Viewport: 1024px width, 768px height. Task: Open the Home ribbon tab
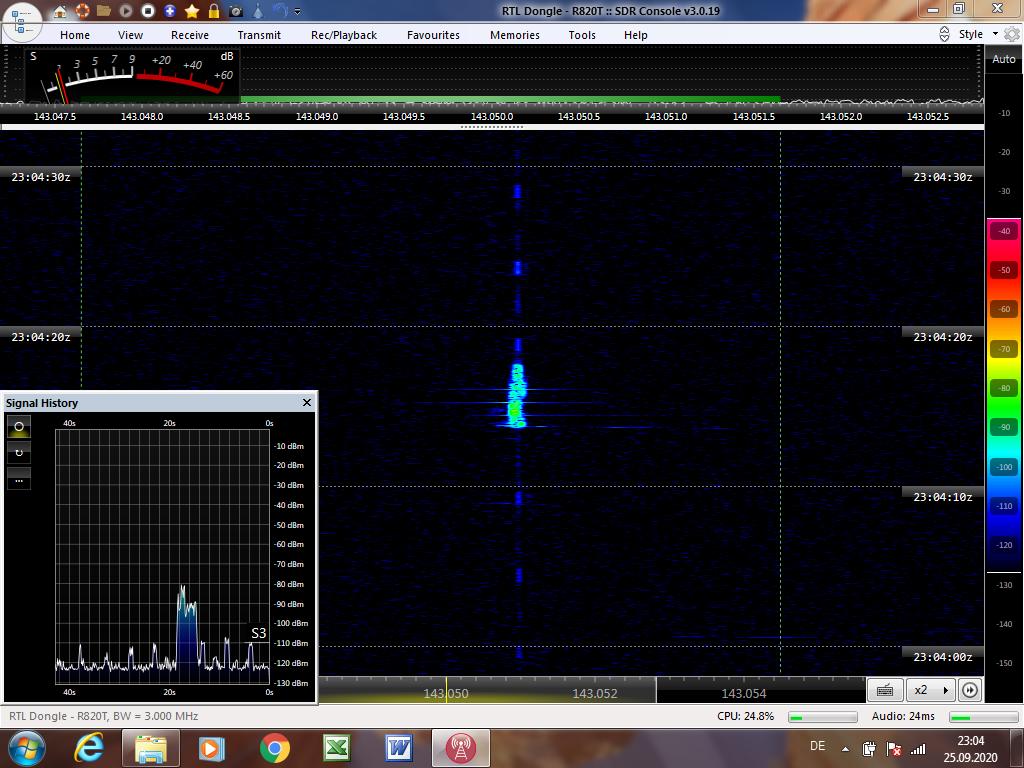[x=75, y=35]
